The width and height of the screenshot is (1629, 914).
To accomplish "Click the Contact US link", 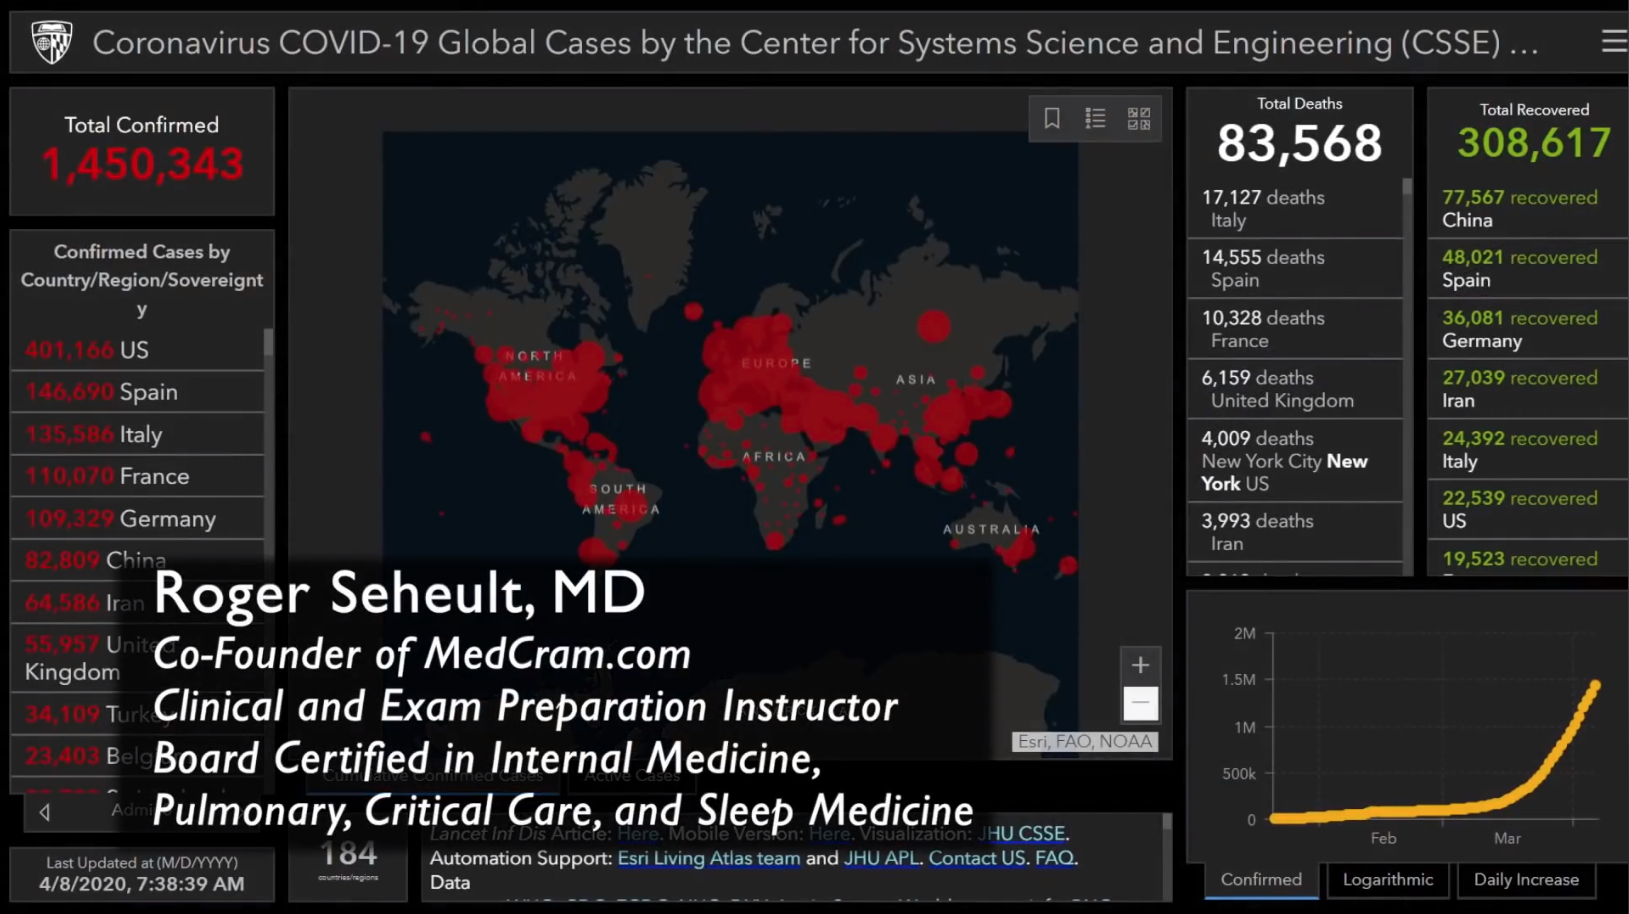I will (977, 858).
